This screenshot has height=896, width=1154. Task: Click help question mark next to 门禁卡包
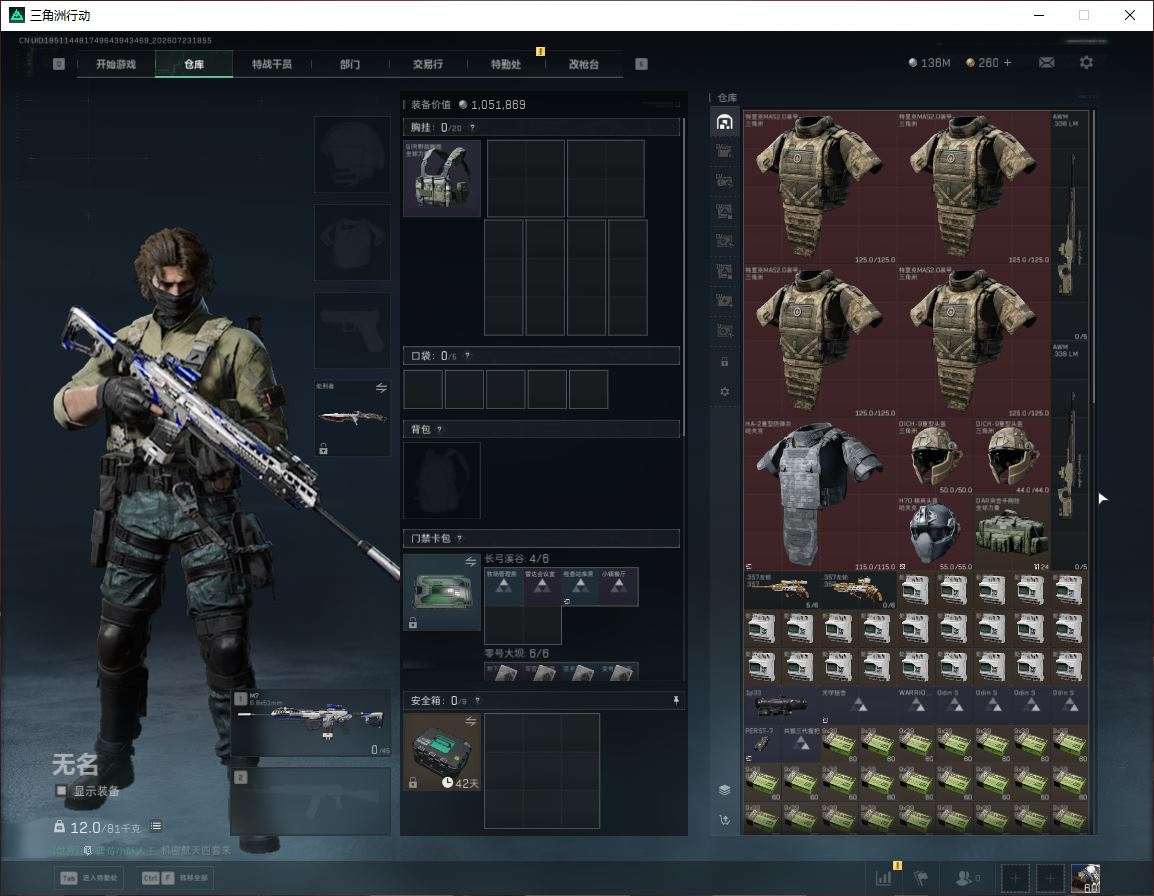click(x=459, y=538)
